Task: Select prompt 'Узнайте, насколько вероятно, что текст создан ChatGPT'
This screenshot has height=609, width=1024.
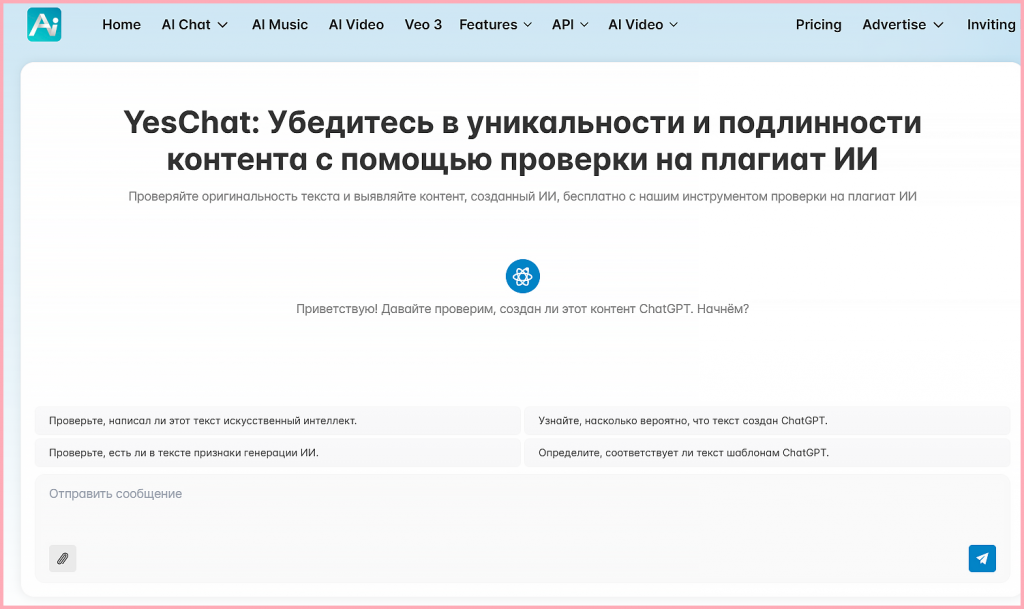Action: click(767, 421)
